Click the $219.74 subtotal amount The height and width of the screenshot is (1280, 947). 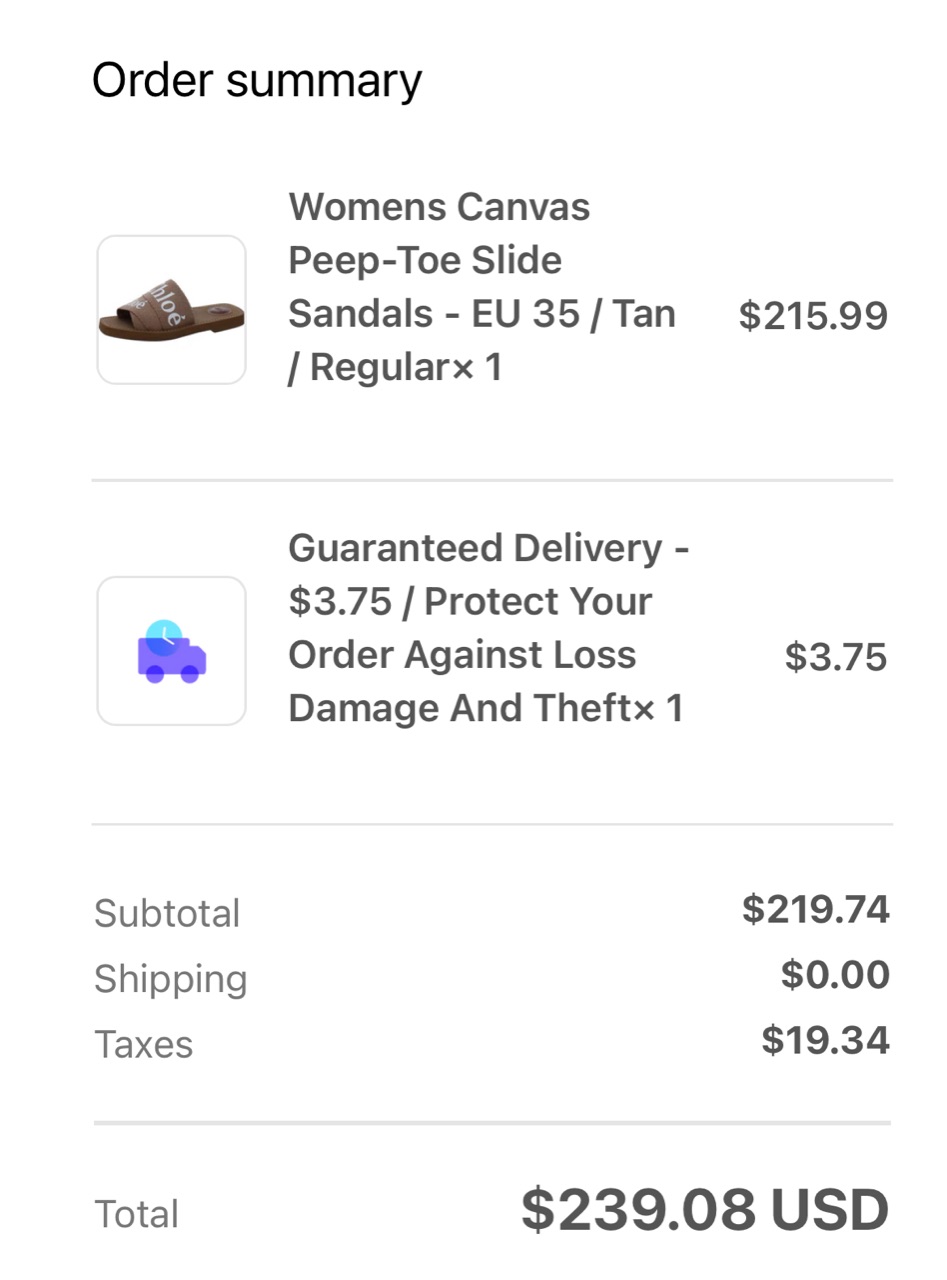click(x=816, y=910)
